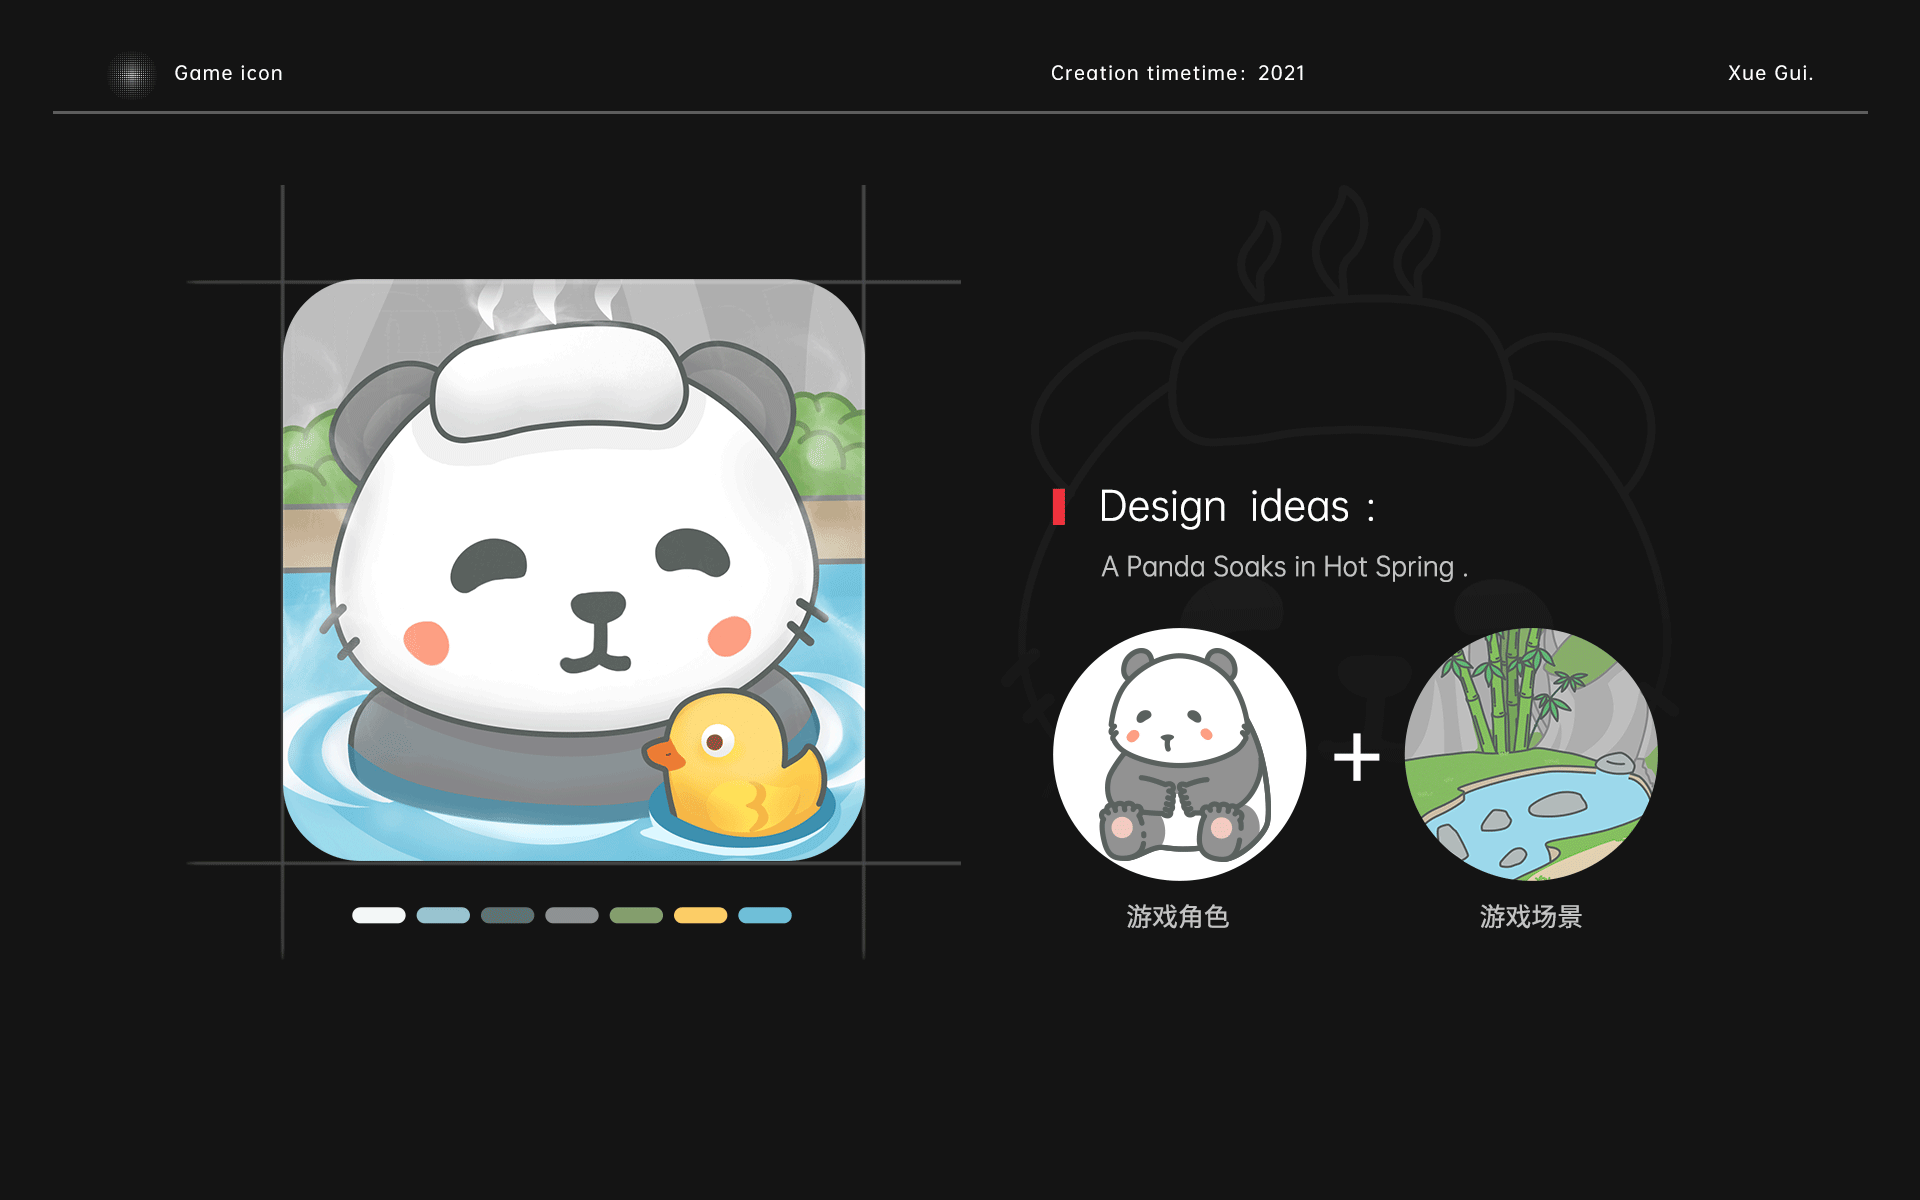Click the 游戏角色 caption label

tap(1177, 916)
